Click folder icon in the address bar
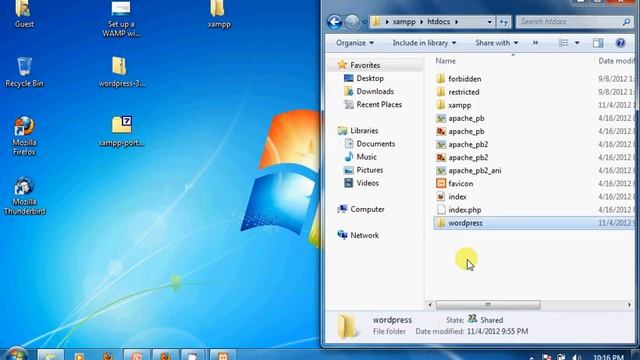The height and width of the screenshot is (360, 640). click(x=376, y=22)
